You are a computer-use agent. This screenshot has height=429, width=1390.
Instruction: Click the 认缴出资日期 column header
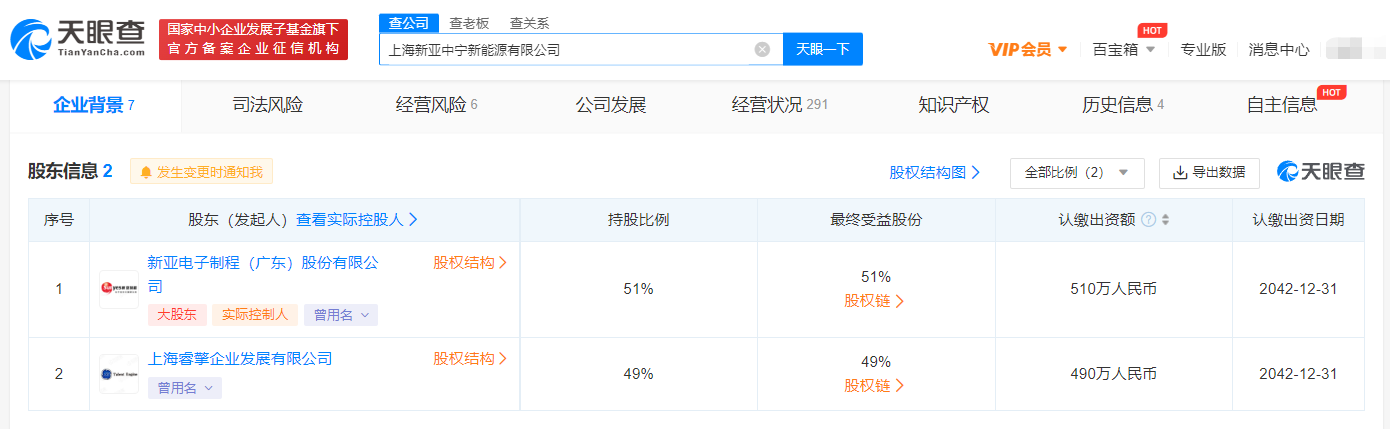[1298, 220]
